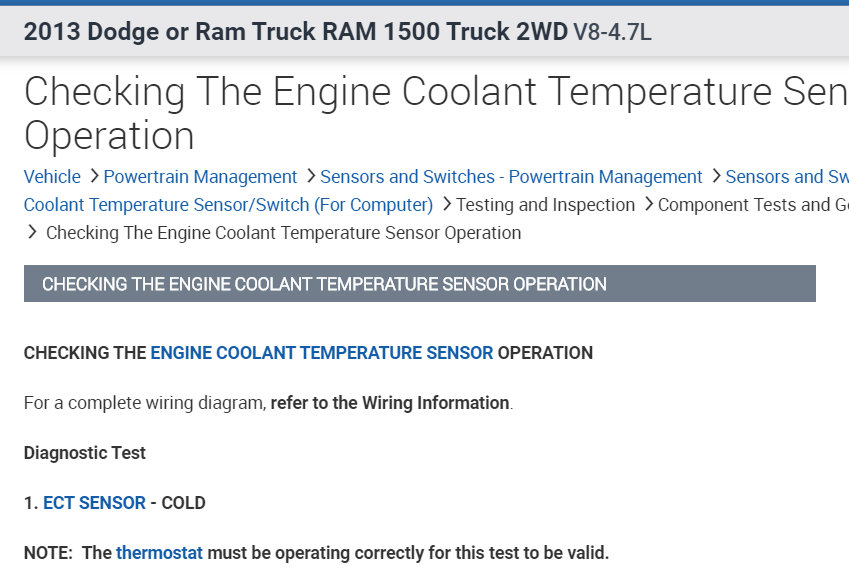Click the Vehicle breadcrumb link
849x578 pixels.
52,177
